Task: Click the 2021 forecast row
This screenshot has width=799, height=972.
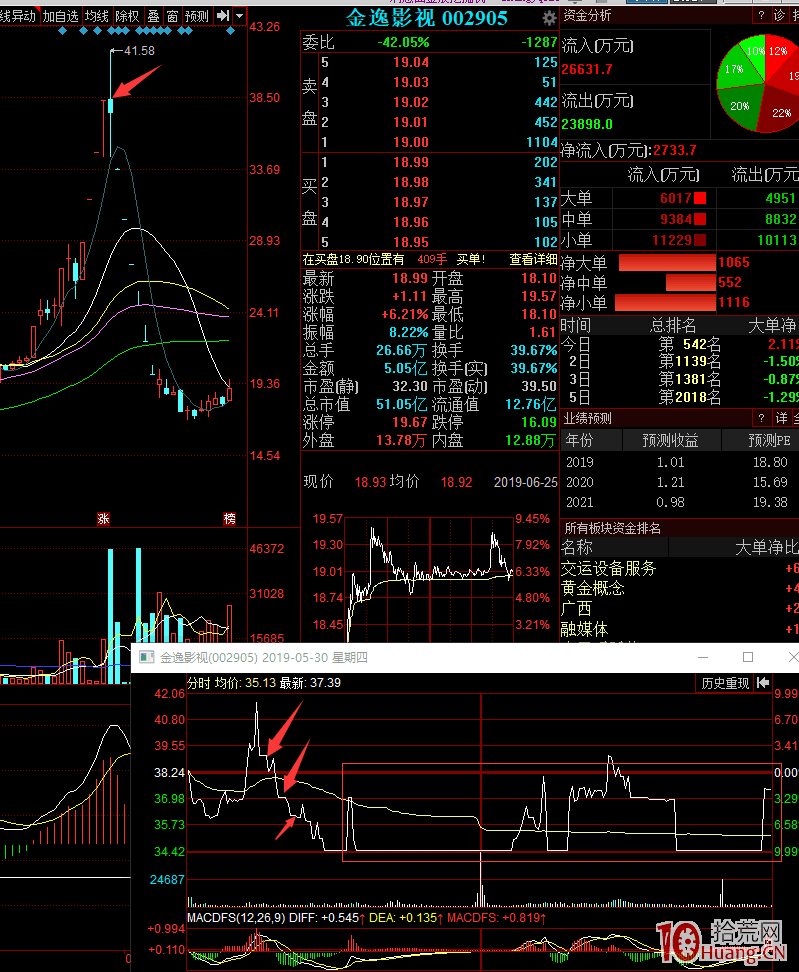Action: (679, 502)
